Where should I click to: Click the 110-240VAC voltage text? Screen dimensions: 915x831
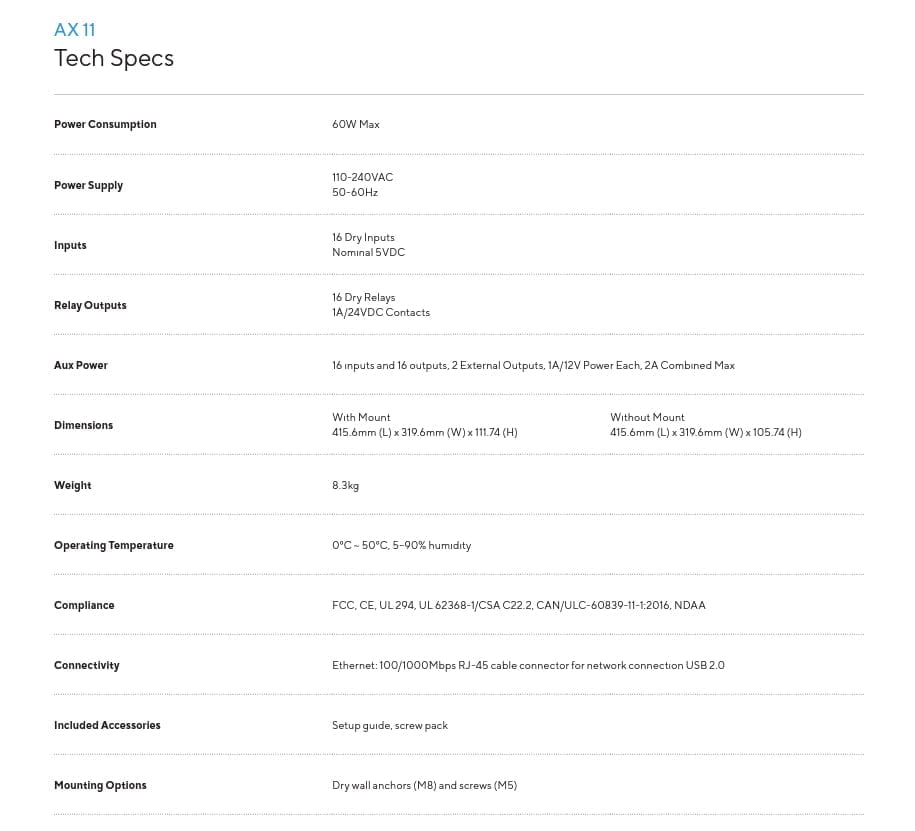click(362, 177)
